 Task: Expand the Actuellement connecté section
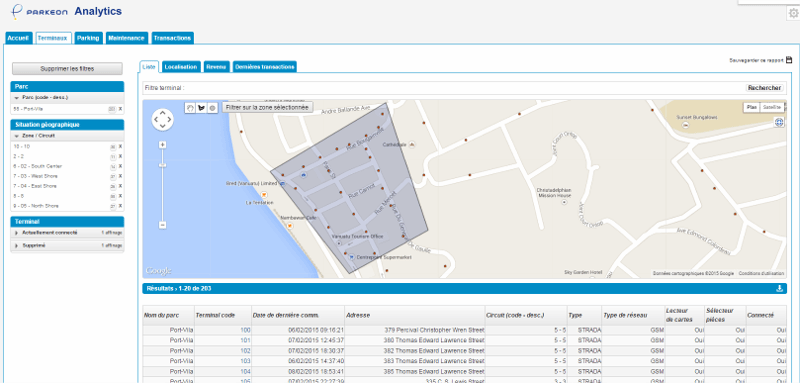pos(67,233)
